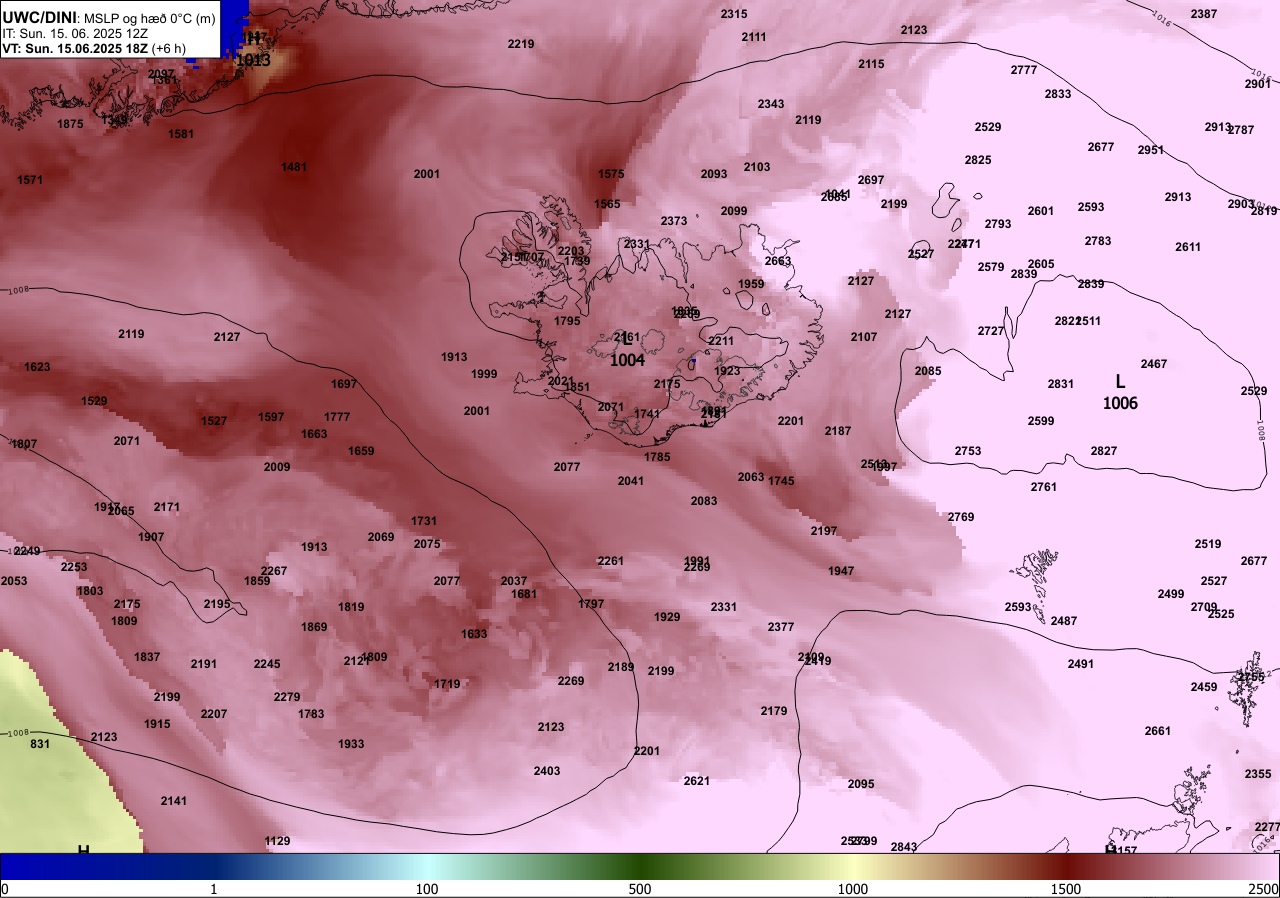
Task: Click the low pressure marker labeled 1004
Action: [x=627, y=351]
